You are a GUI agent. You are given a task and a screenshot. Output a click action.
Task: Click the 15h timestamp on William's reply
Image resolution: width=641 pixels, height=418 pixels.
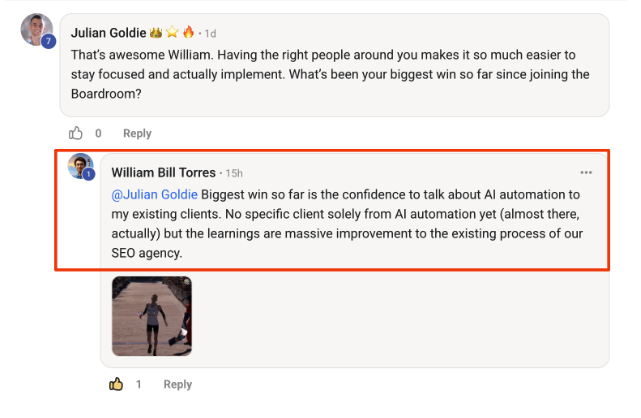click(235, 173)
